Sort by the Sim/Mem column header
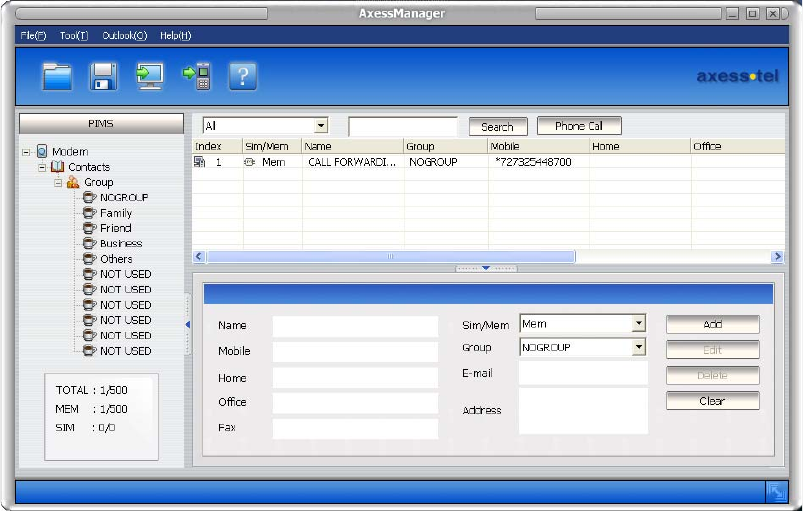 272,146
